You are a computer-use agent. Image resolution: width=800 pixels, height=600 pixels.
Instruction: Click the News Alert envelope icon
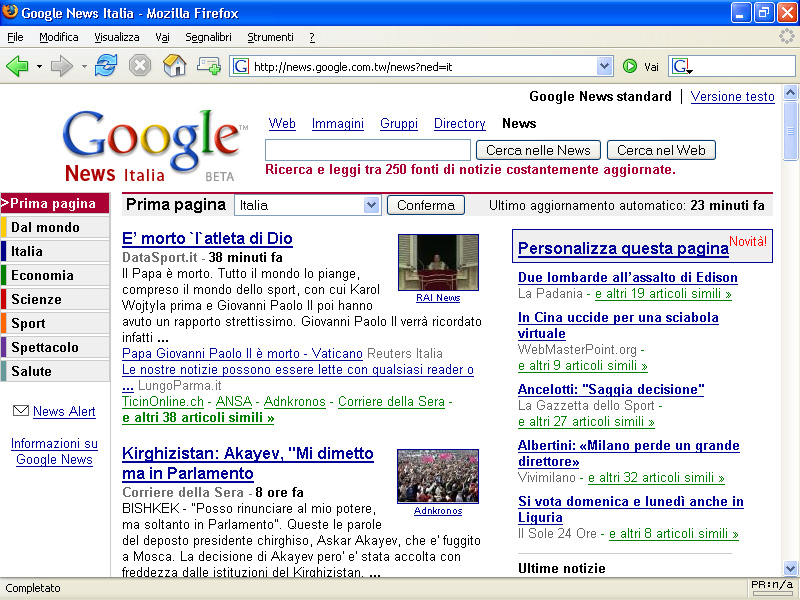(x=20, y=410)
